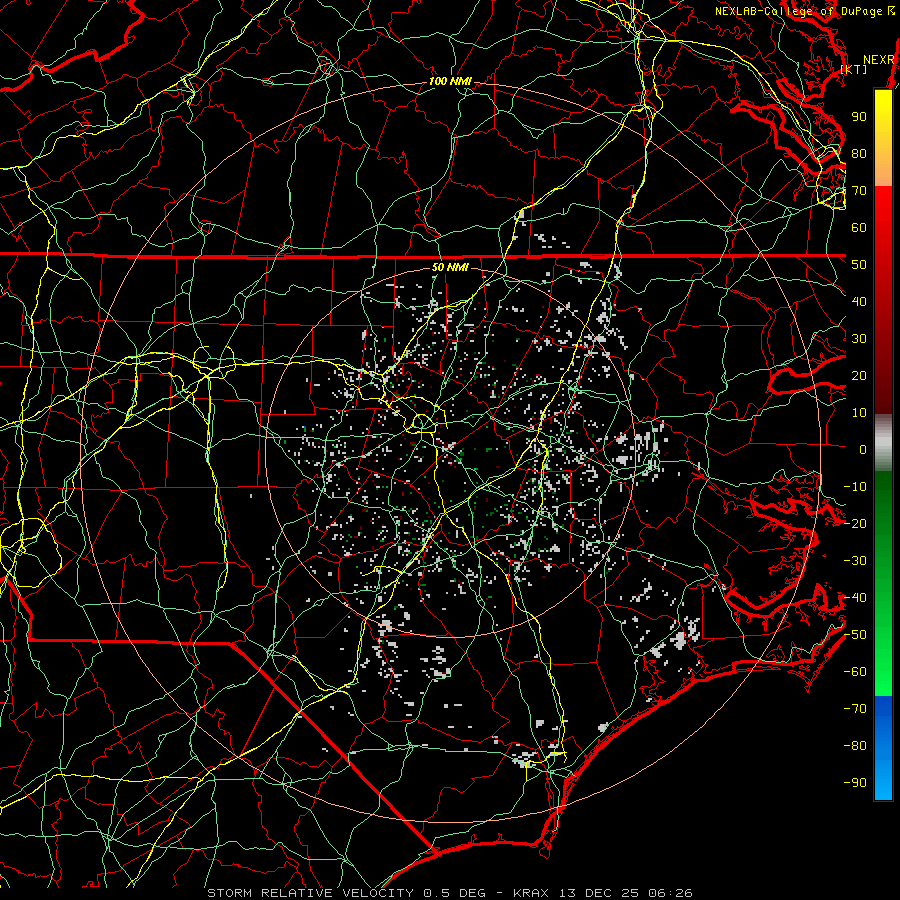Click the 90 value on the velocity scale
Viewport: 900px width, 900px height.
[x=859, y=117]
